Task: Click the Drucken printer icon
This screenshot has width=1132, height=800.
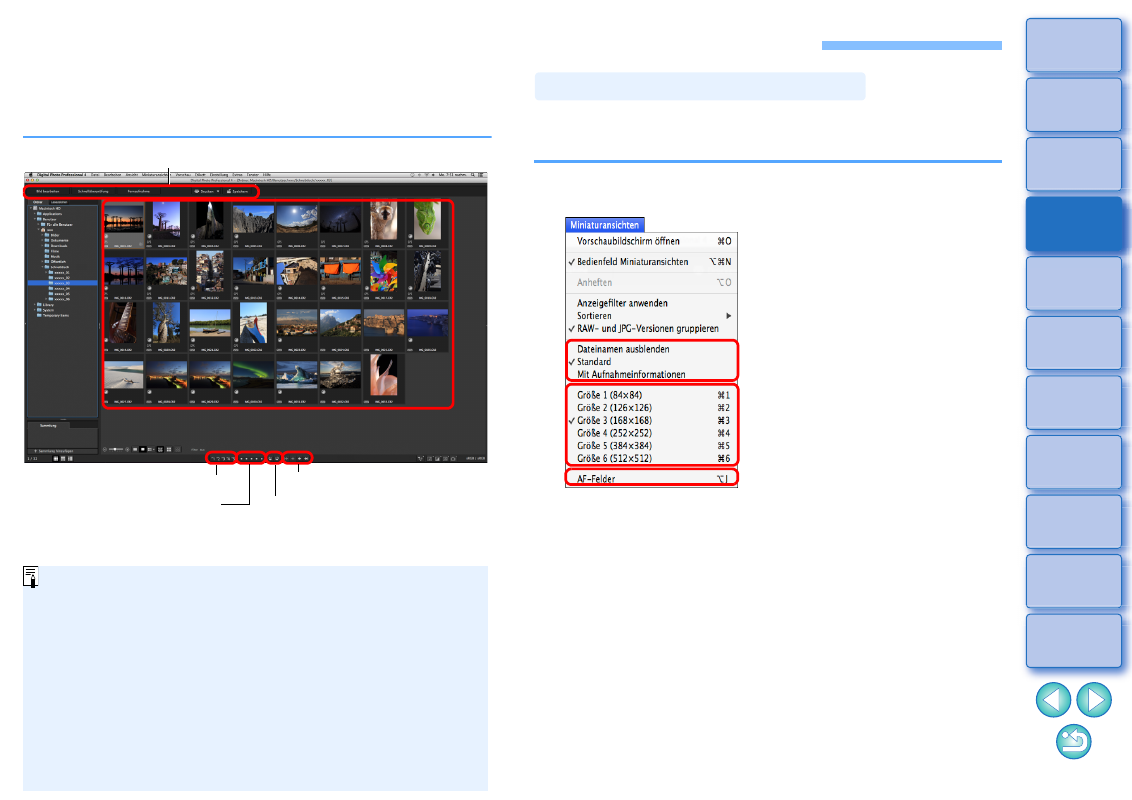Action: coord(197,191)
